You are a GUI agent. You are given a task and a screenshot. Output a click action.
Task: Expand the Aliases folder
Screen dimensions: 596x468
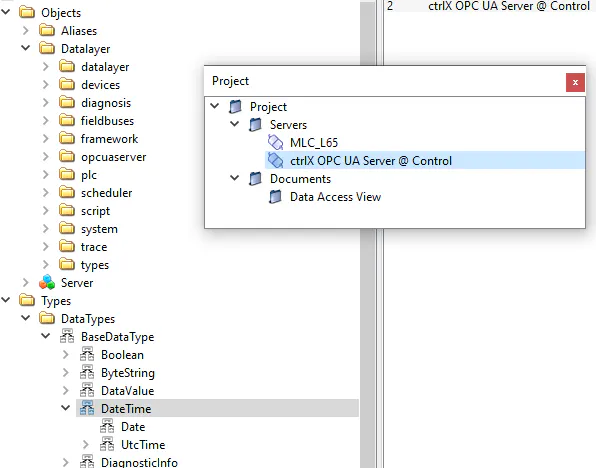pyautogui.click(x=26, y=30)
